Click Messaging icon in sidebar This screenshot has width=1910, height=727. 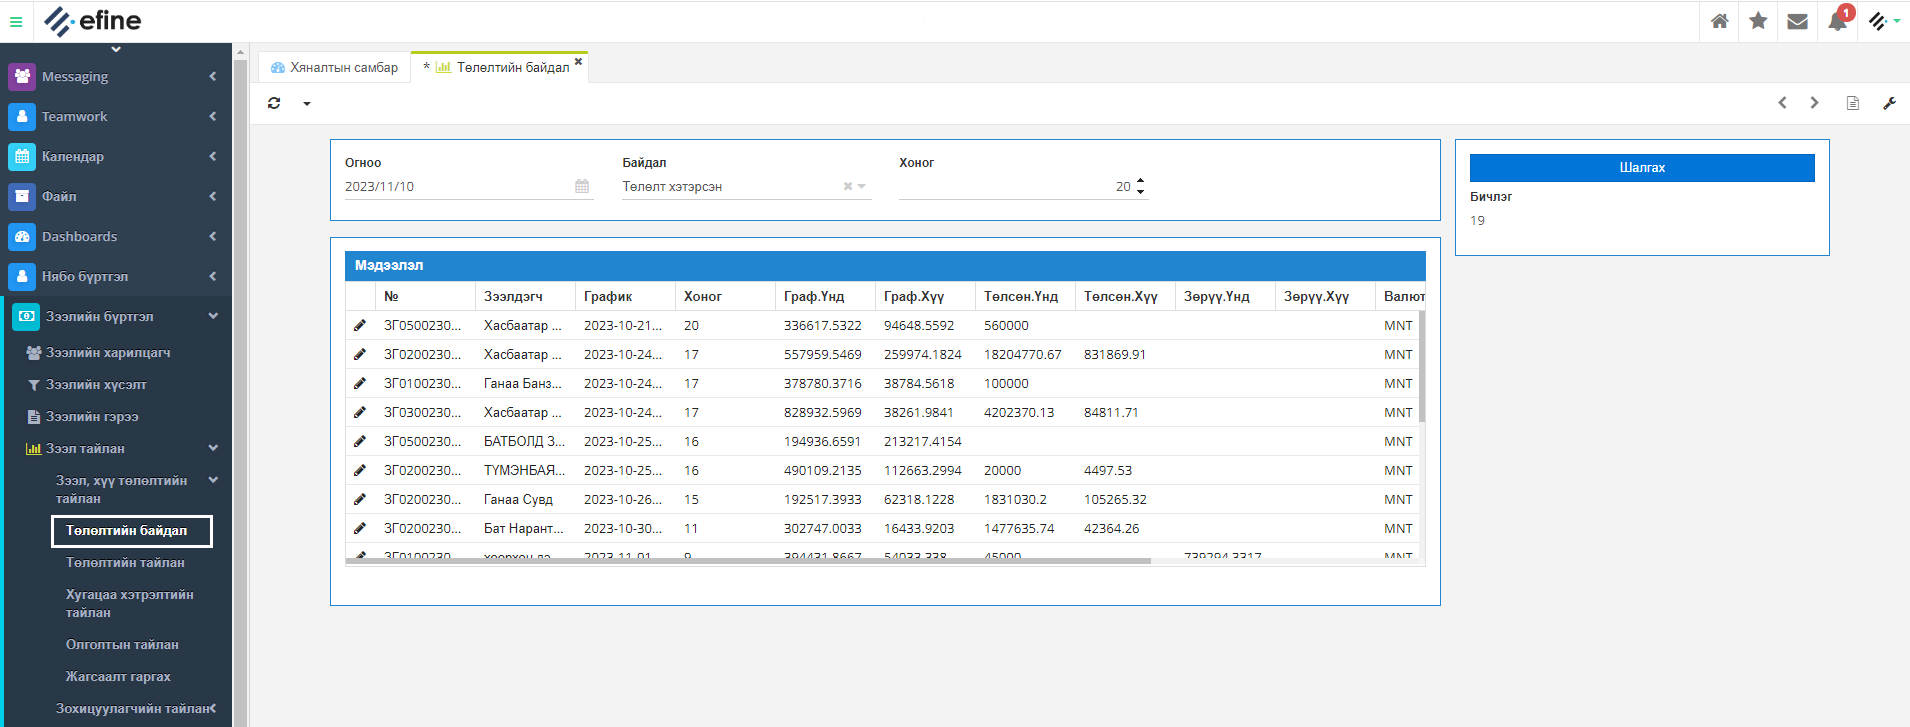22,76
